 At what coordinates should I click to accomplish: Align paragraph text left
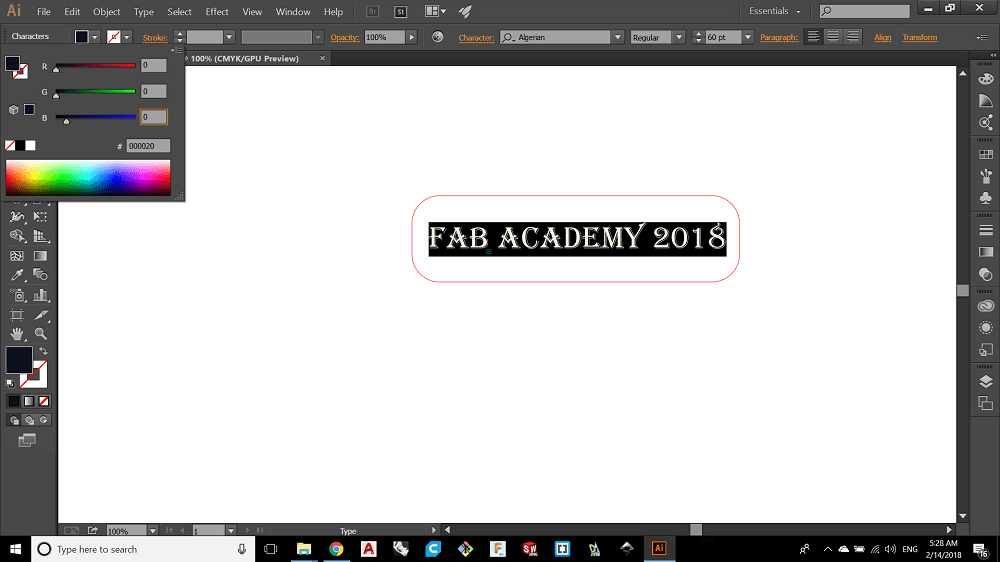(813, 37)
